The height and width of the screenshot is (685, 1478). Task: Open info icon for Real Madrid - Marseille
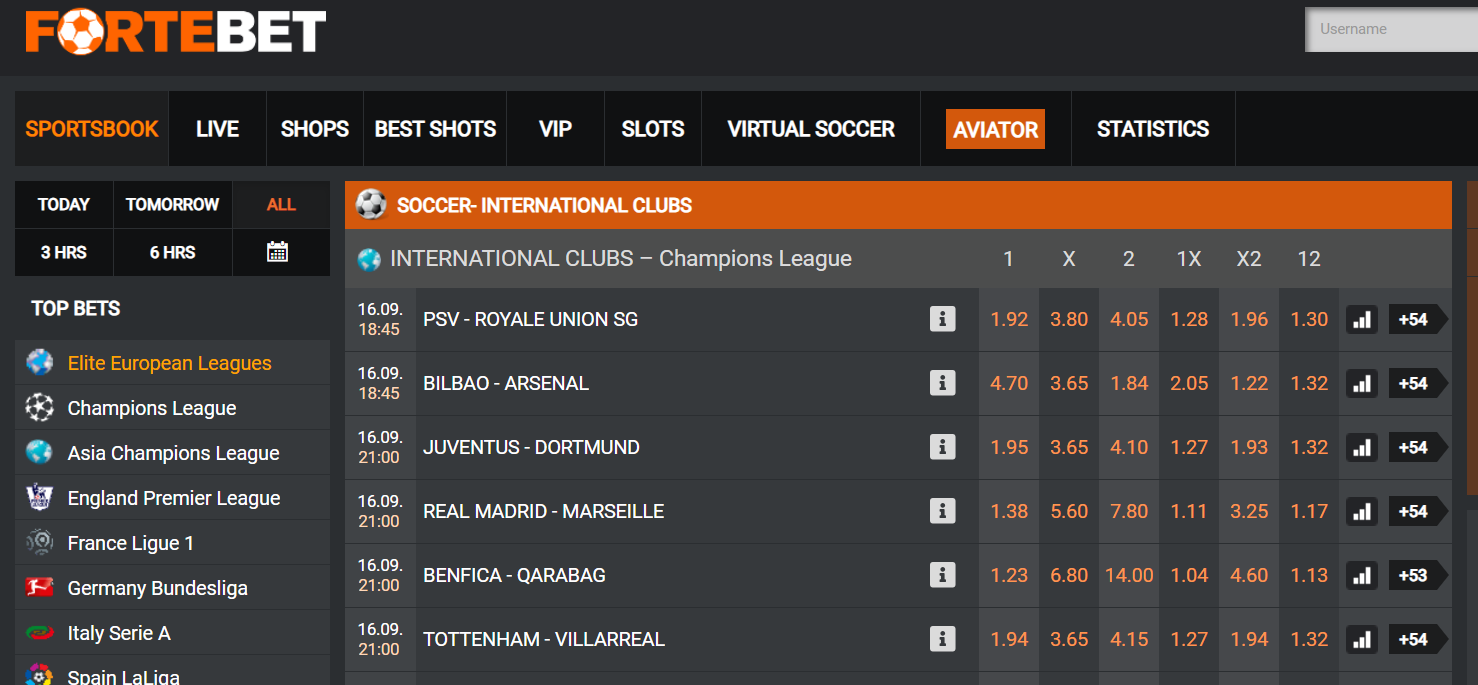click(x=942, y=511)
